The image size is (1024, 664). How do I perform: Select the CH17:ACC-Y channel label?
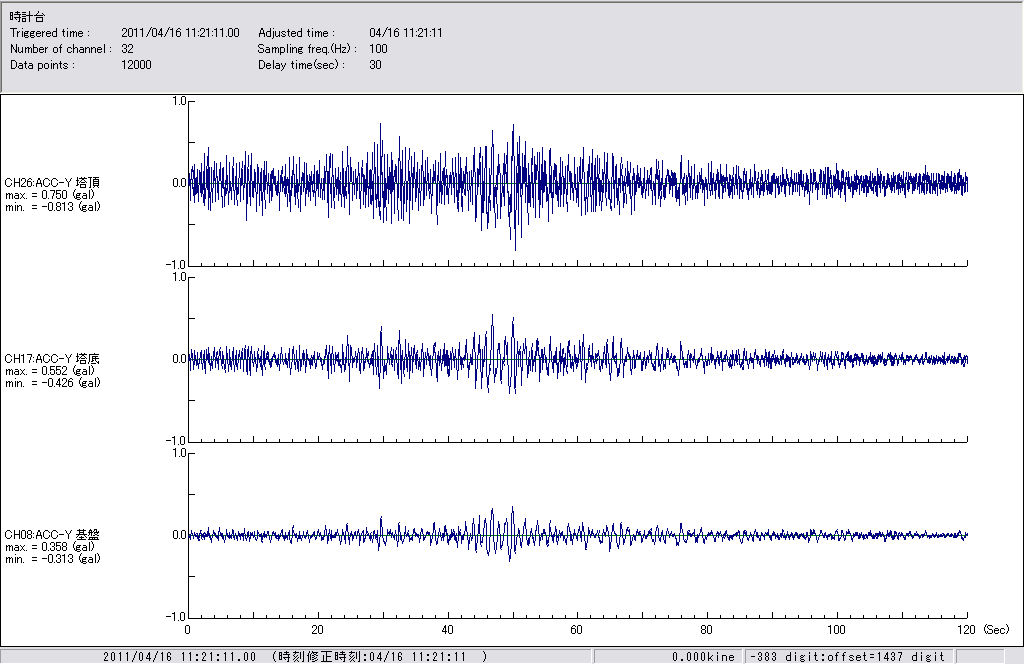click(52, 358)
